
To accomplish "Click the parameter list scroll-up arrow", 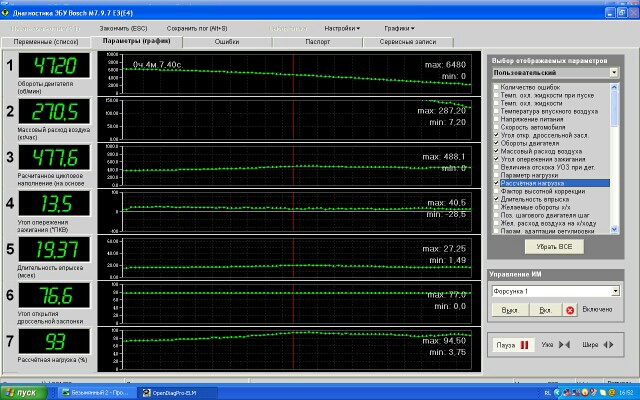I will [614, 87].
